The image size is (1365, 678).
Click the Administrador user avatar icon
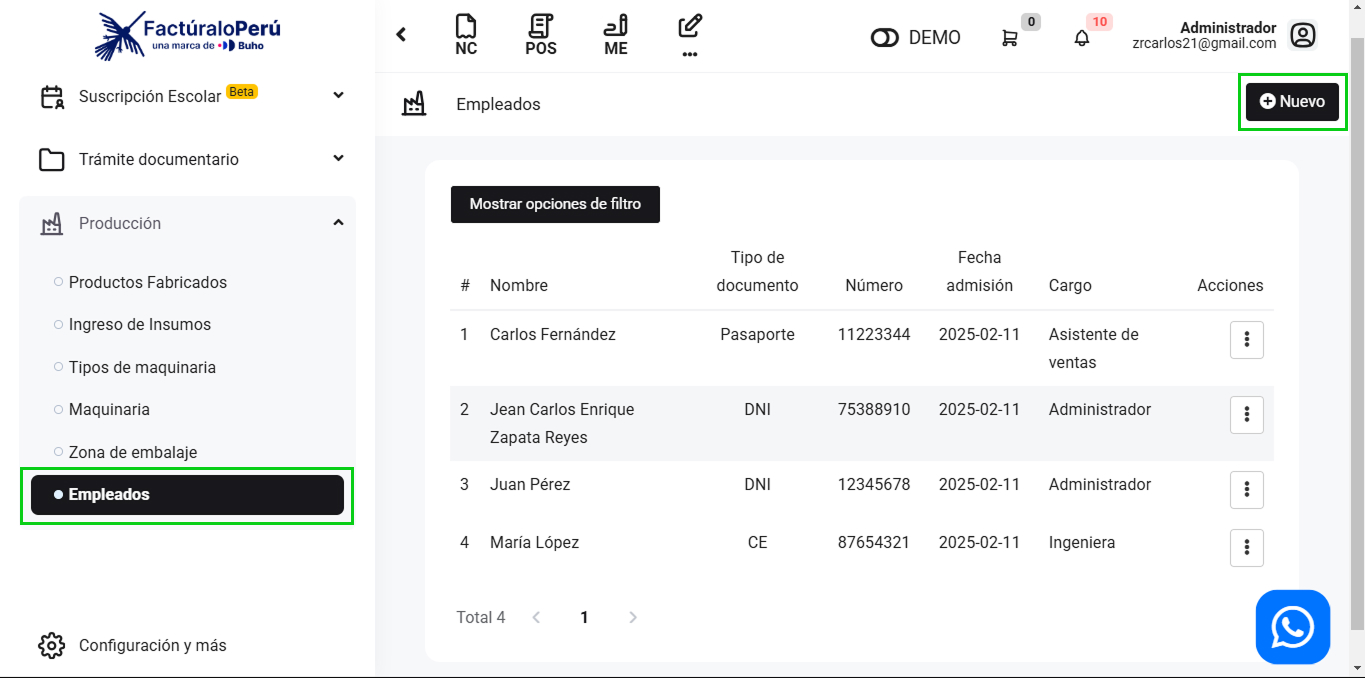pos(1302,36)
